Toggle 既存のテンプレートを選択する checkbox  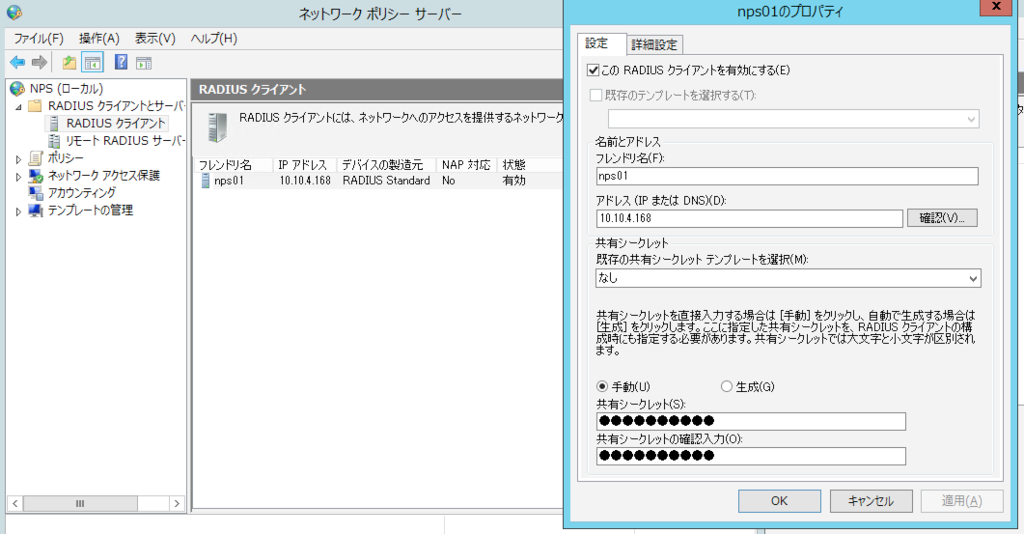point(596,95)
